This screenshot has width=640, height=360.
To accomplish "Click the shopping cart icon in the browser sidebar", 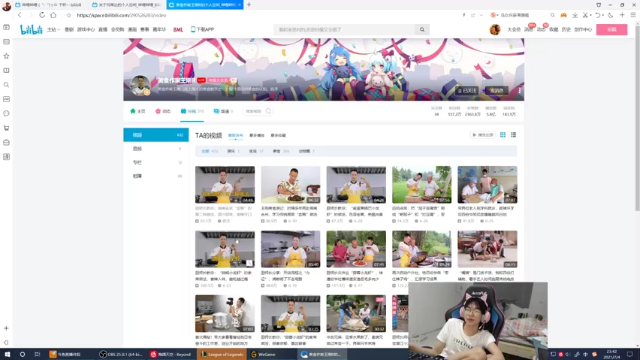I will tap(6, 128).
